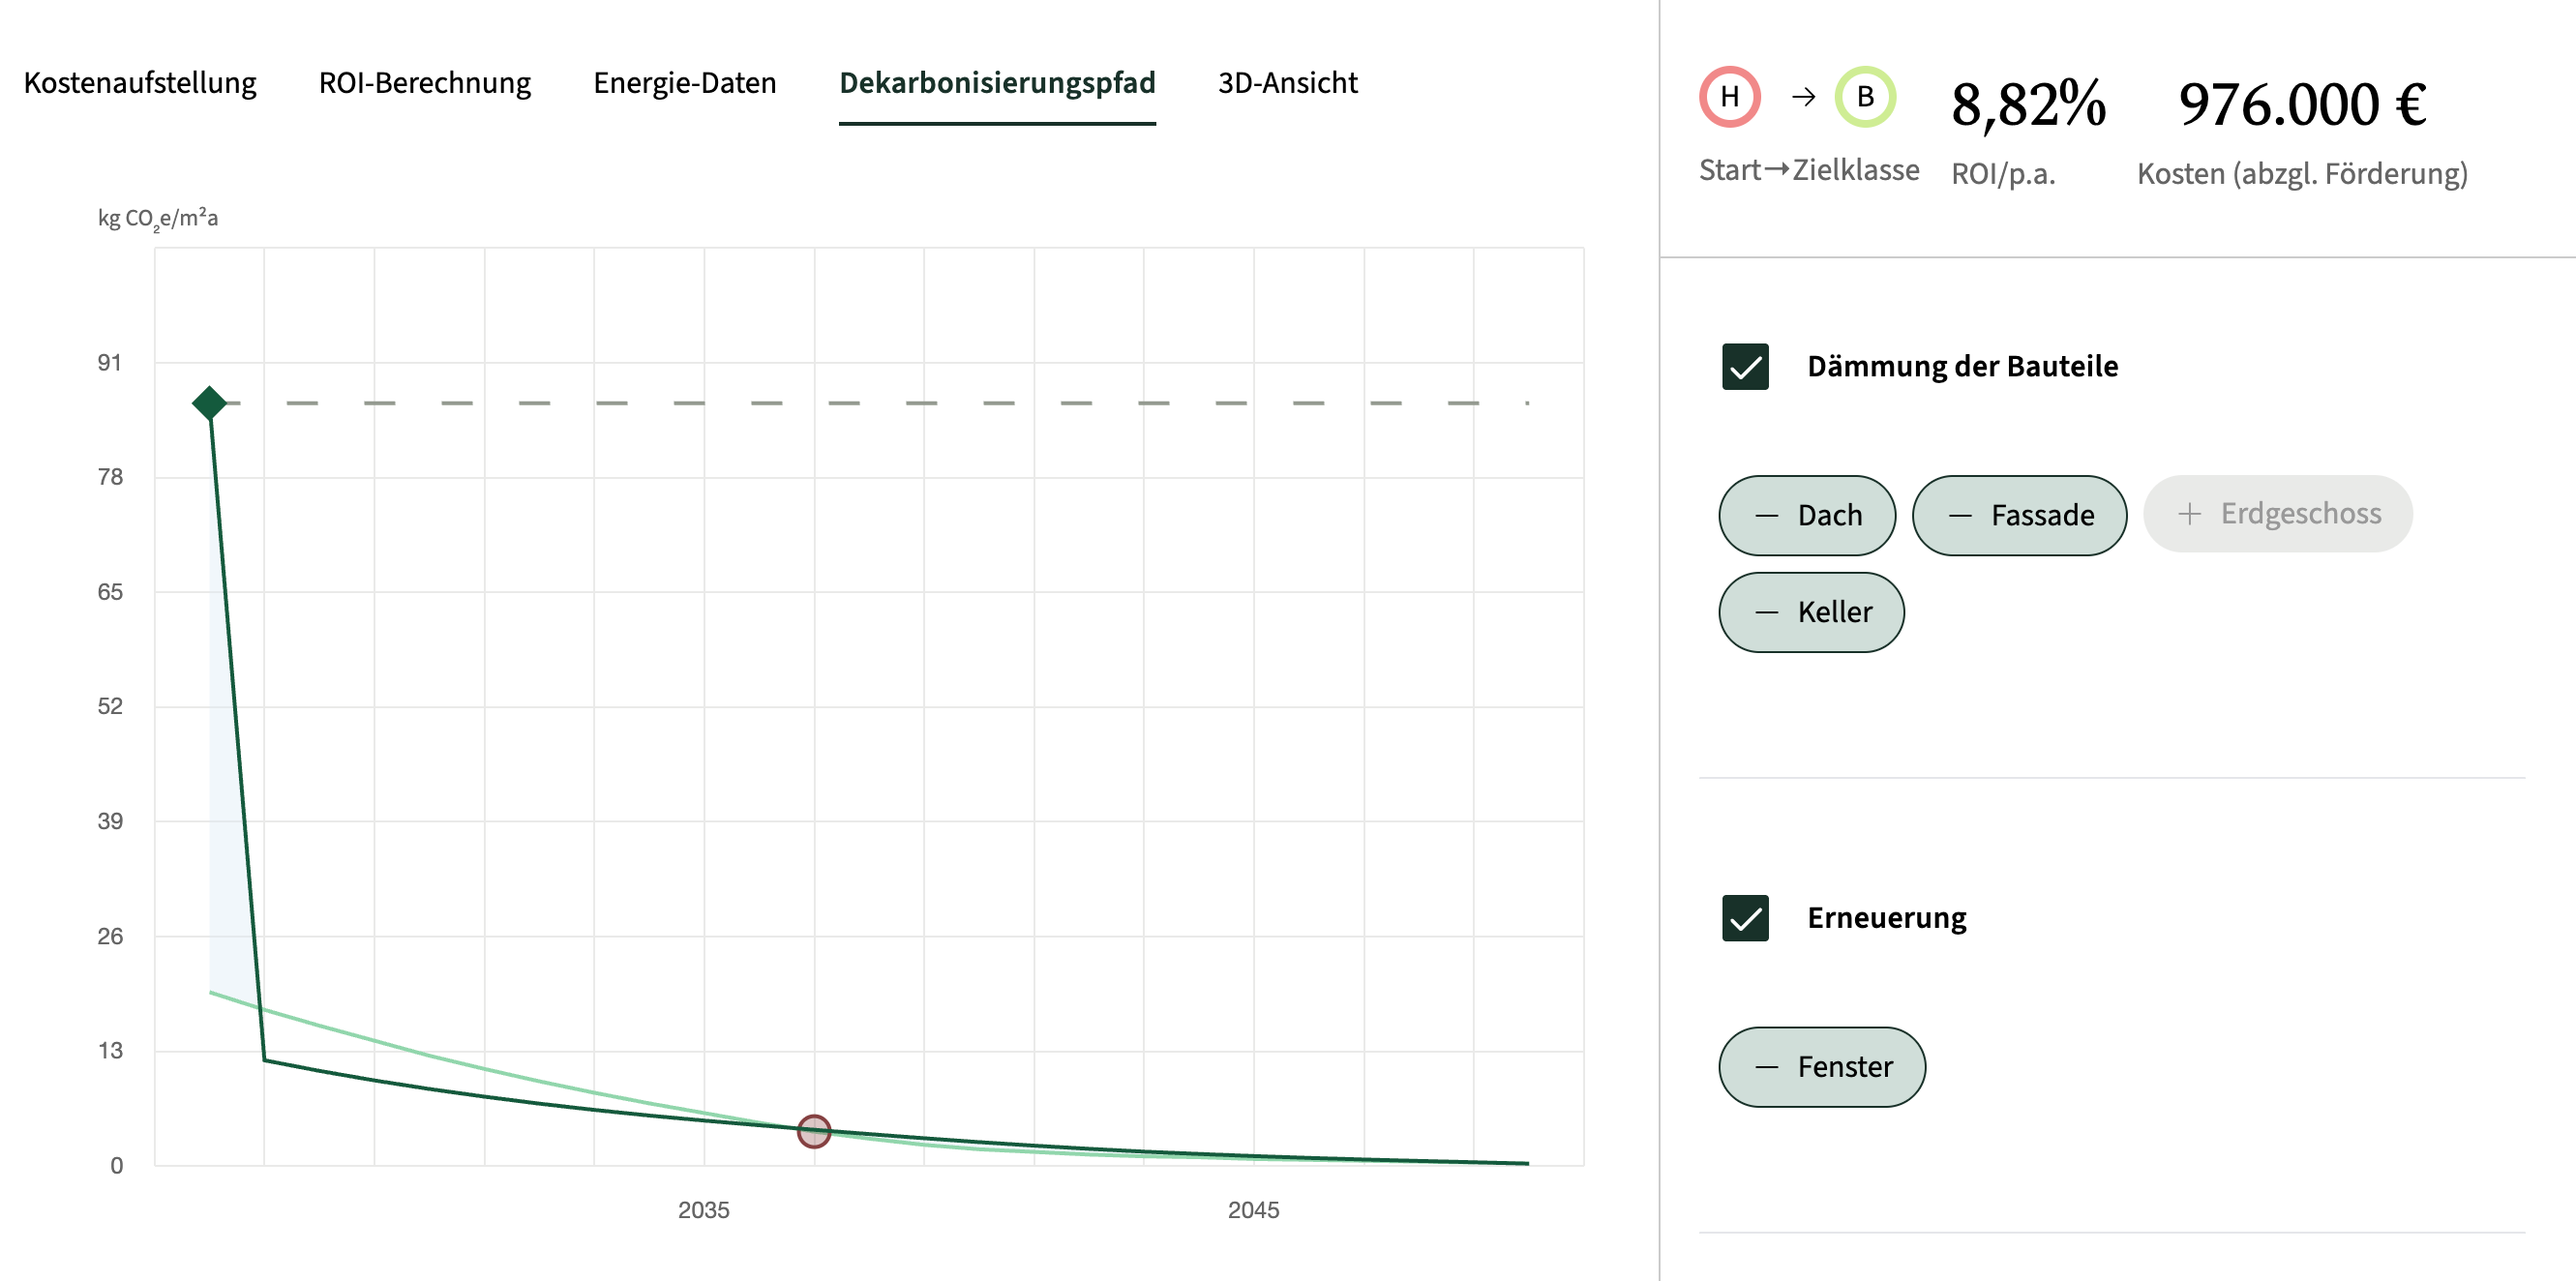
Task: Click the 13 y-axis tick label
Action: coord(110,1050)
